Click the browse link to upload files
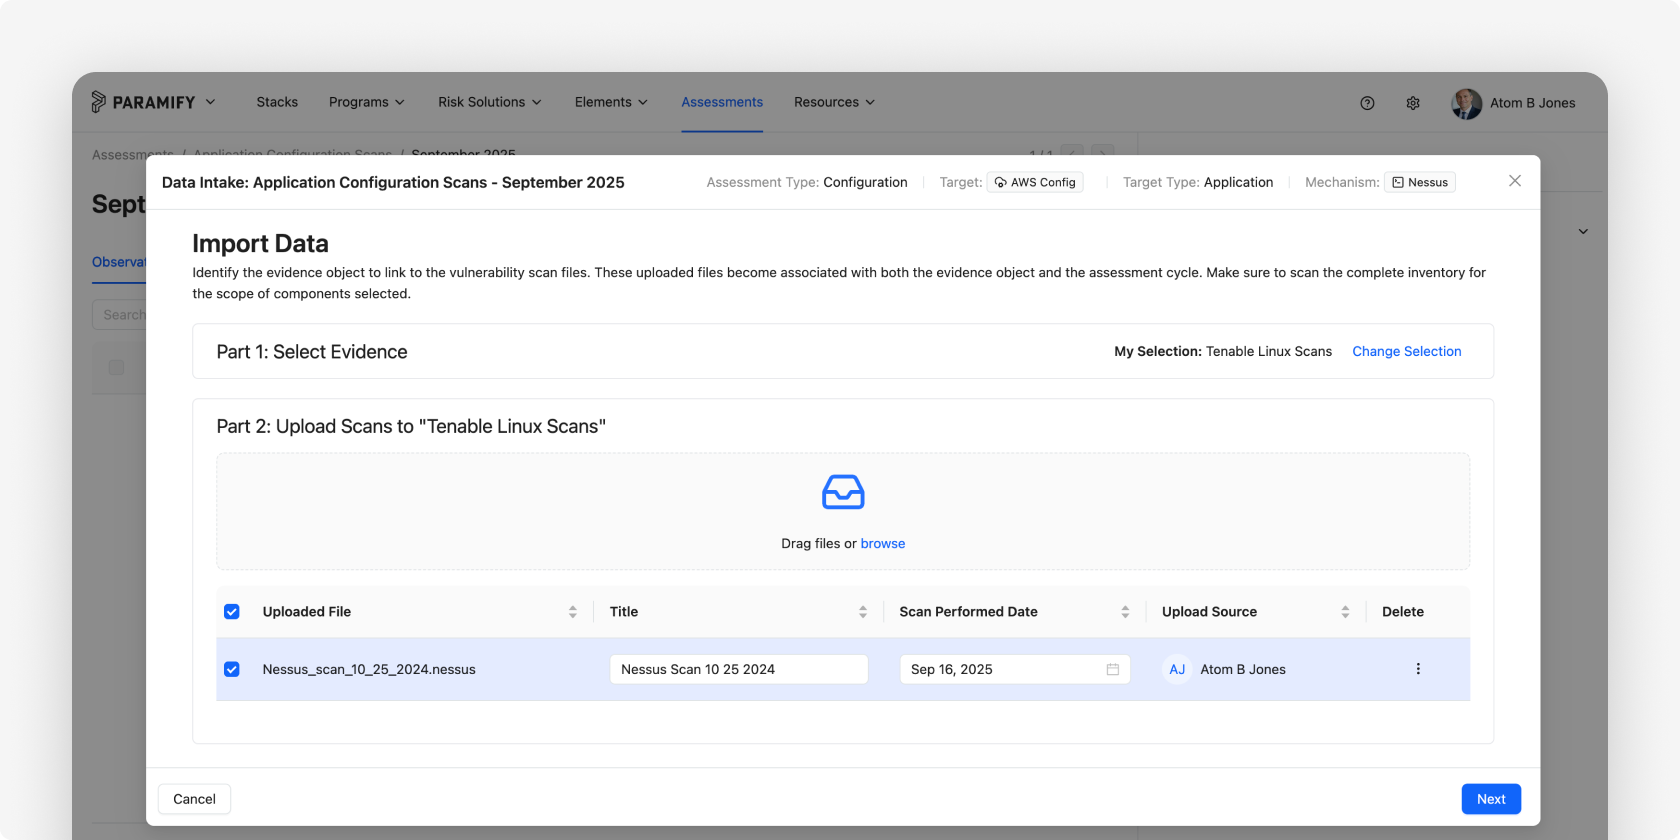The height and width of the screenshot is (840, 1680). point(883,543)
